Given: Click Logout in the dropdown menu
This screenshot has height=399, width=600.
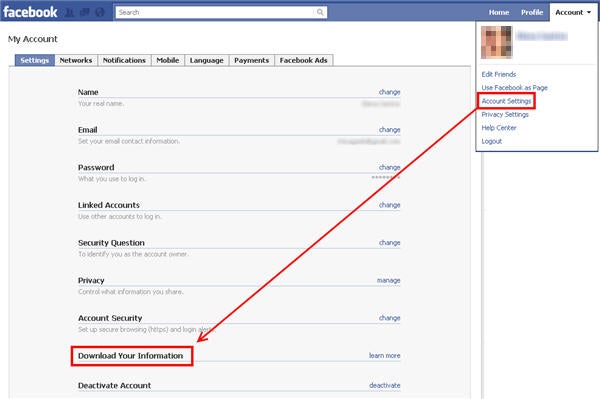Looking at the screenshot, I should pyautogui.click(x=491, y=141).
